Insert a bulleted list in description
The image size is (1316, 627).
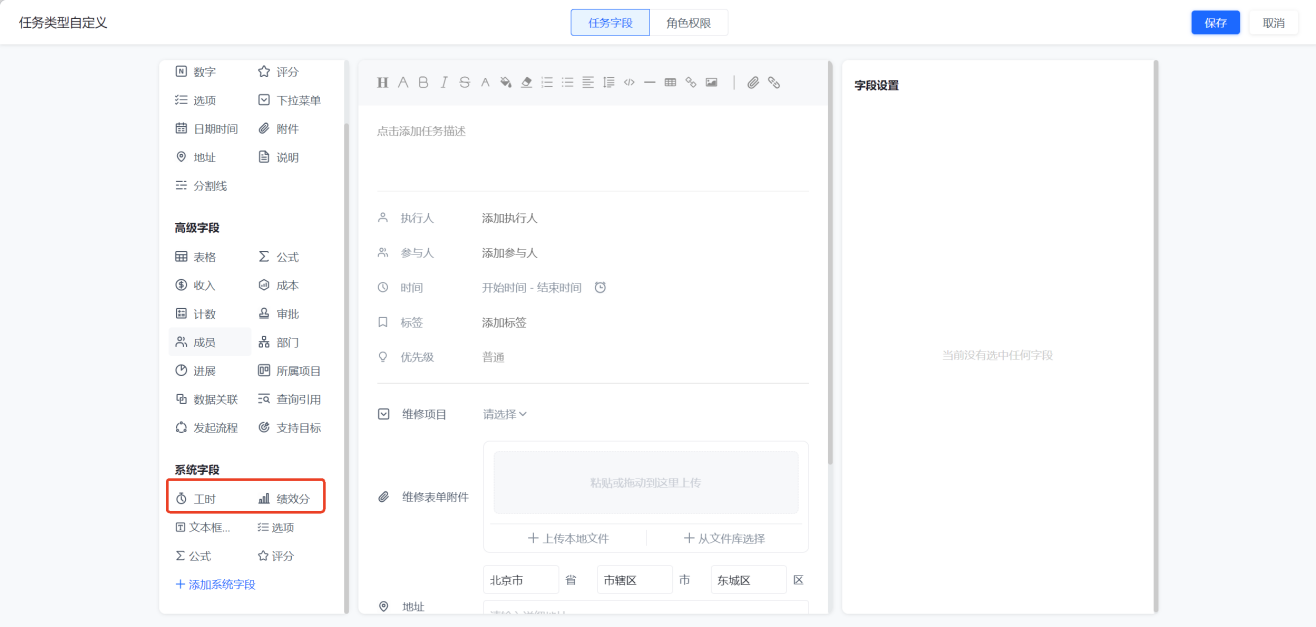tap(567, 83)
